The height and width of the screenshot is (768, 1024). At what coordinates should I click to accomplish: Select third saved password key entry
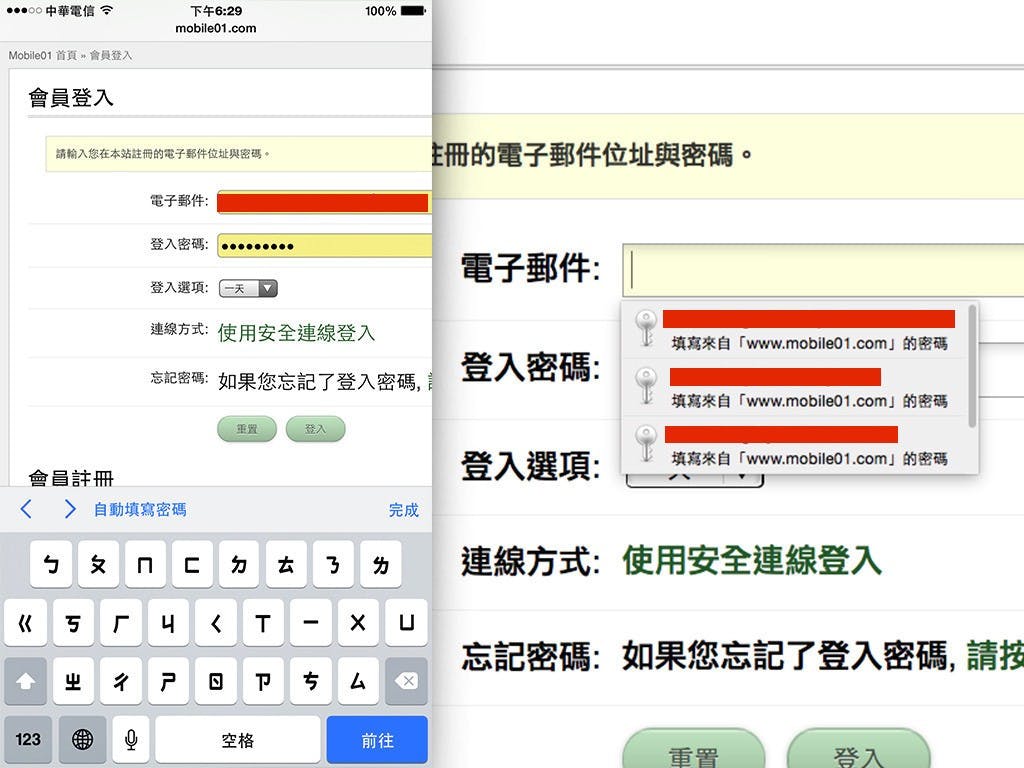[794, 445]
